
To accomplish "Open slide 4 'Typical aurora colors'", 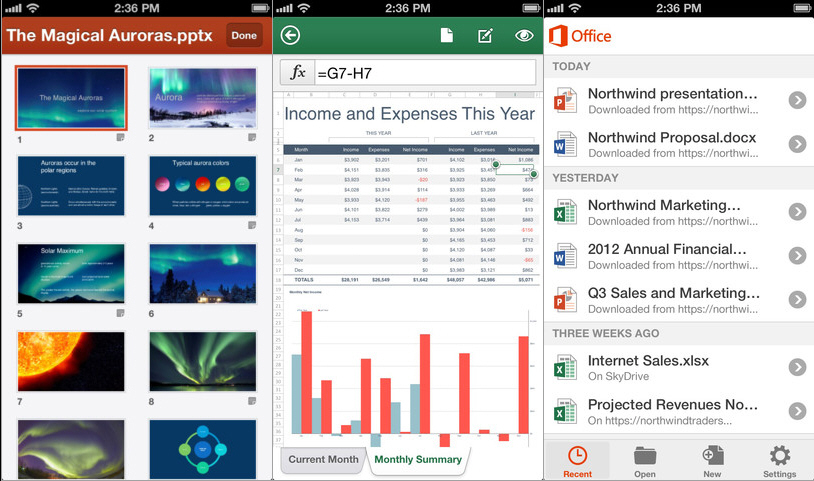I will [202, 186].
